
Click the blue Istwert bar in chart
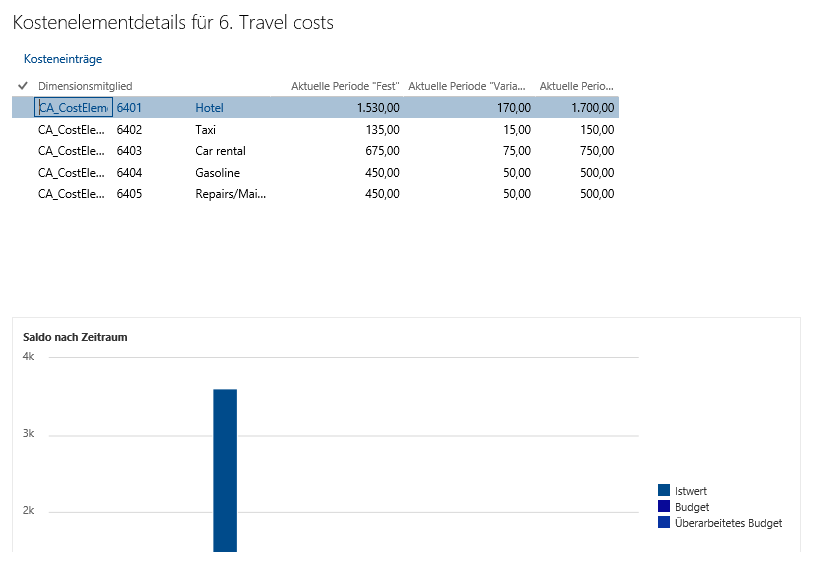(x=225, y=470)
